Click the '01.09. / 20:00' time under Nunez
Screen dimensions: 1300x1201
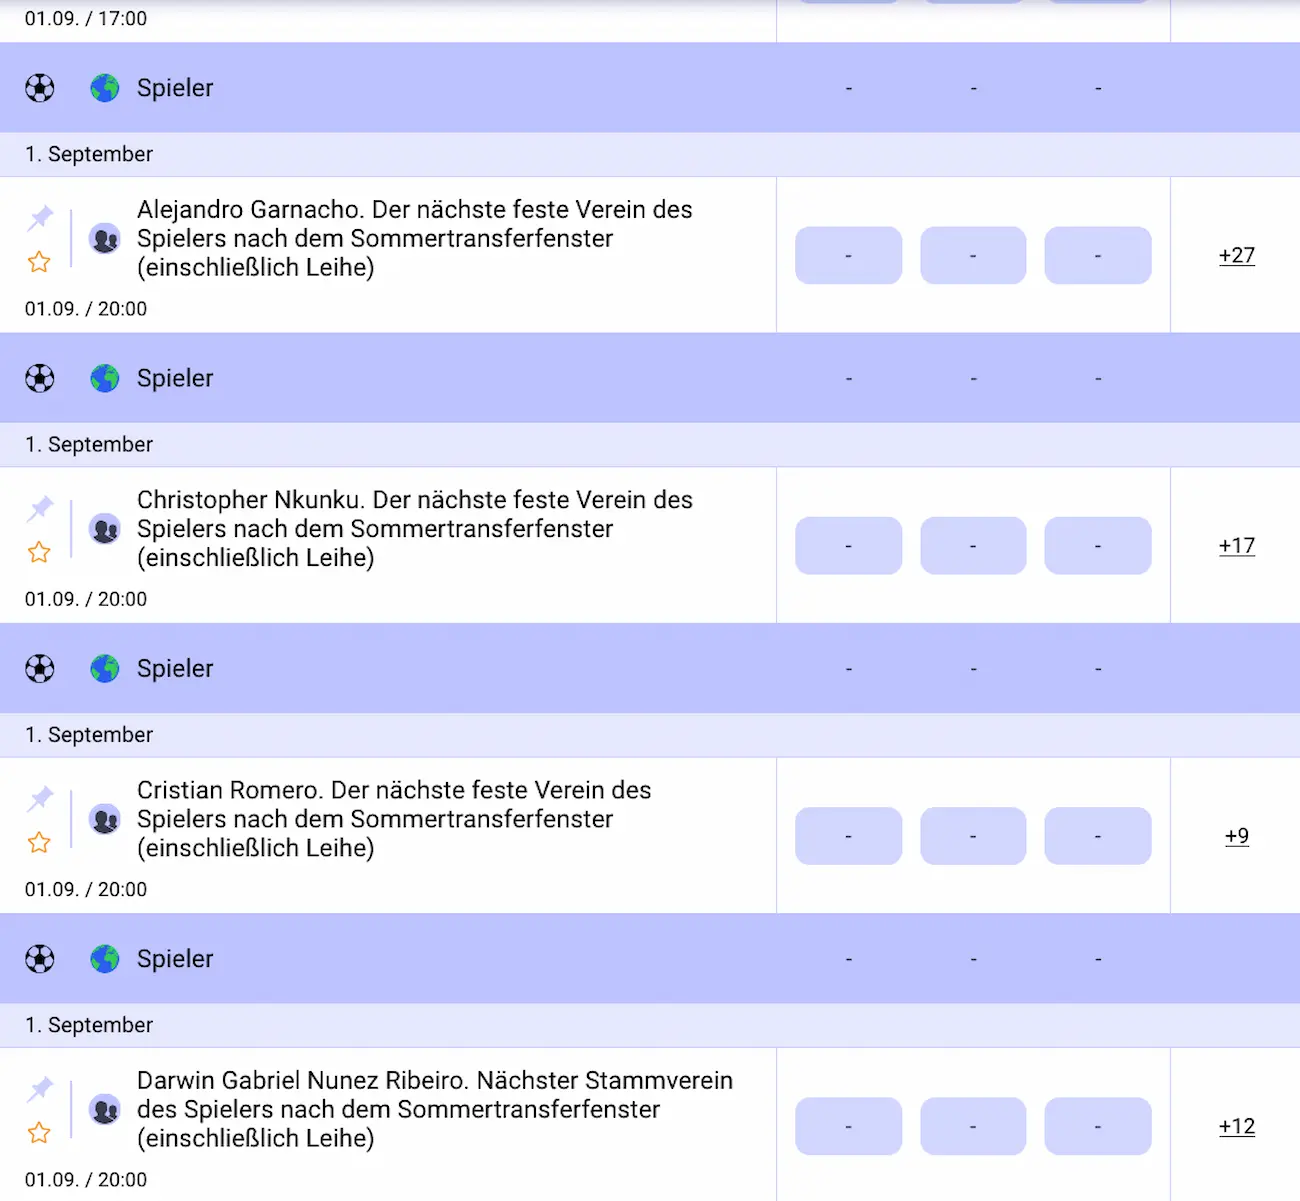(x=86, y=1180)
